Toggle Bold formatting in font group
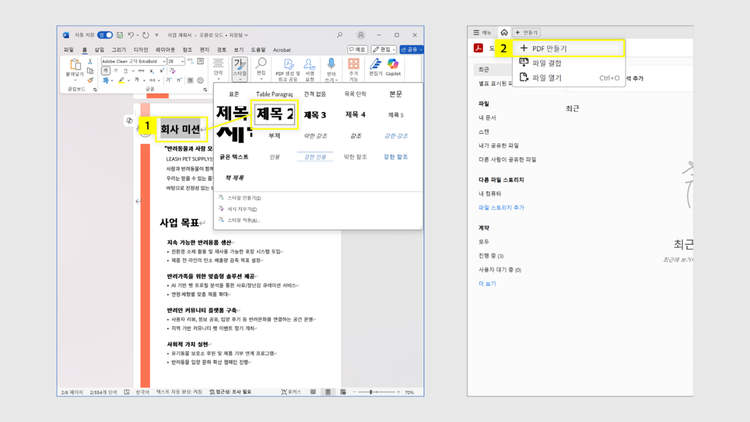The height and width of the screenshot is (422, 750). click(x=106, y=71)
